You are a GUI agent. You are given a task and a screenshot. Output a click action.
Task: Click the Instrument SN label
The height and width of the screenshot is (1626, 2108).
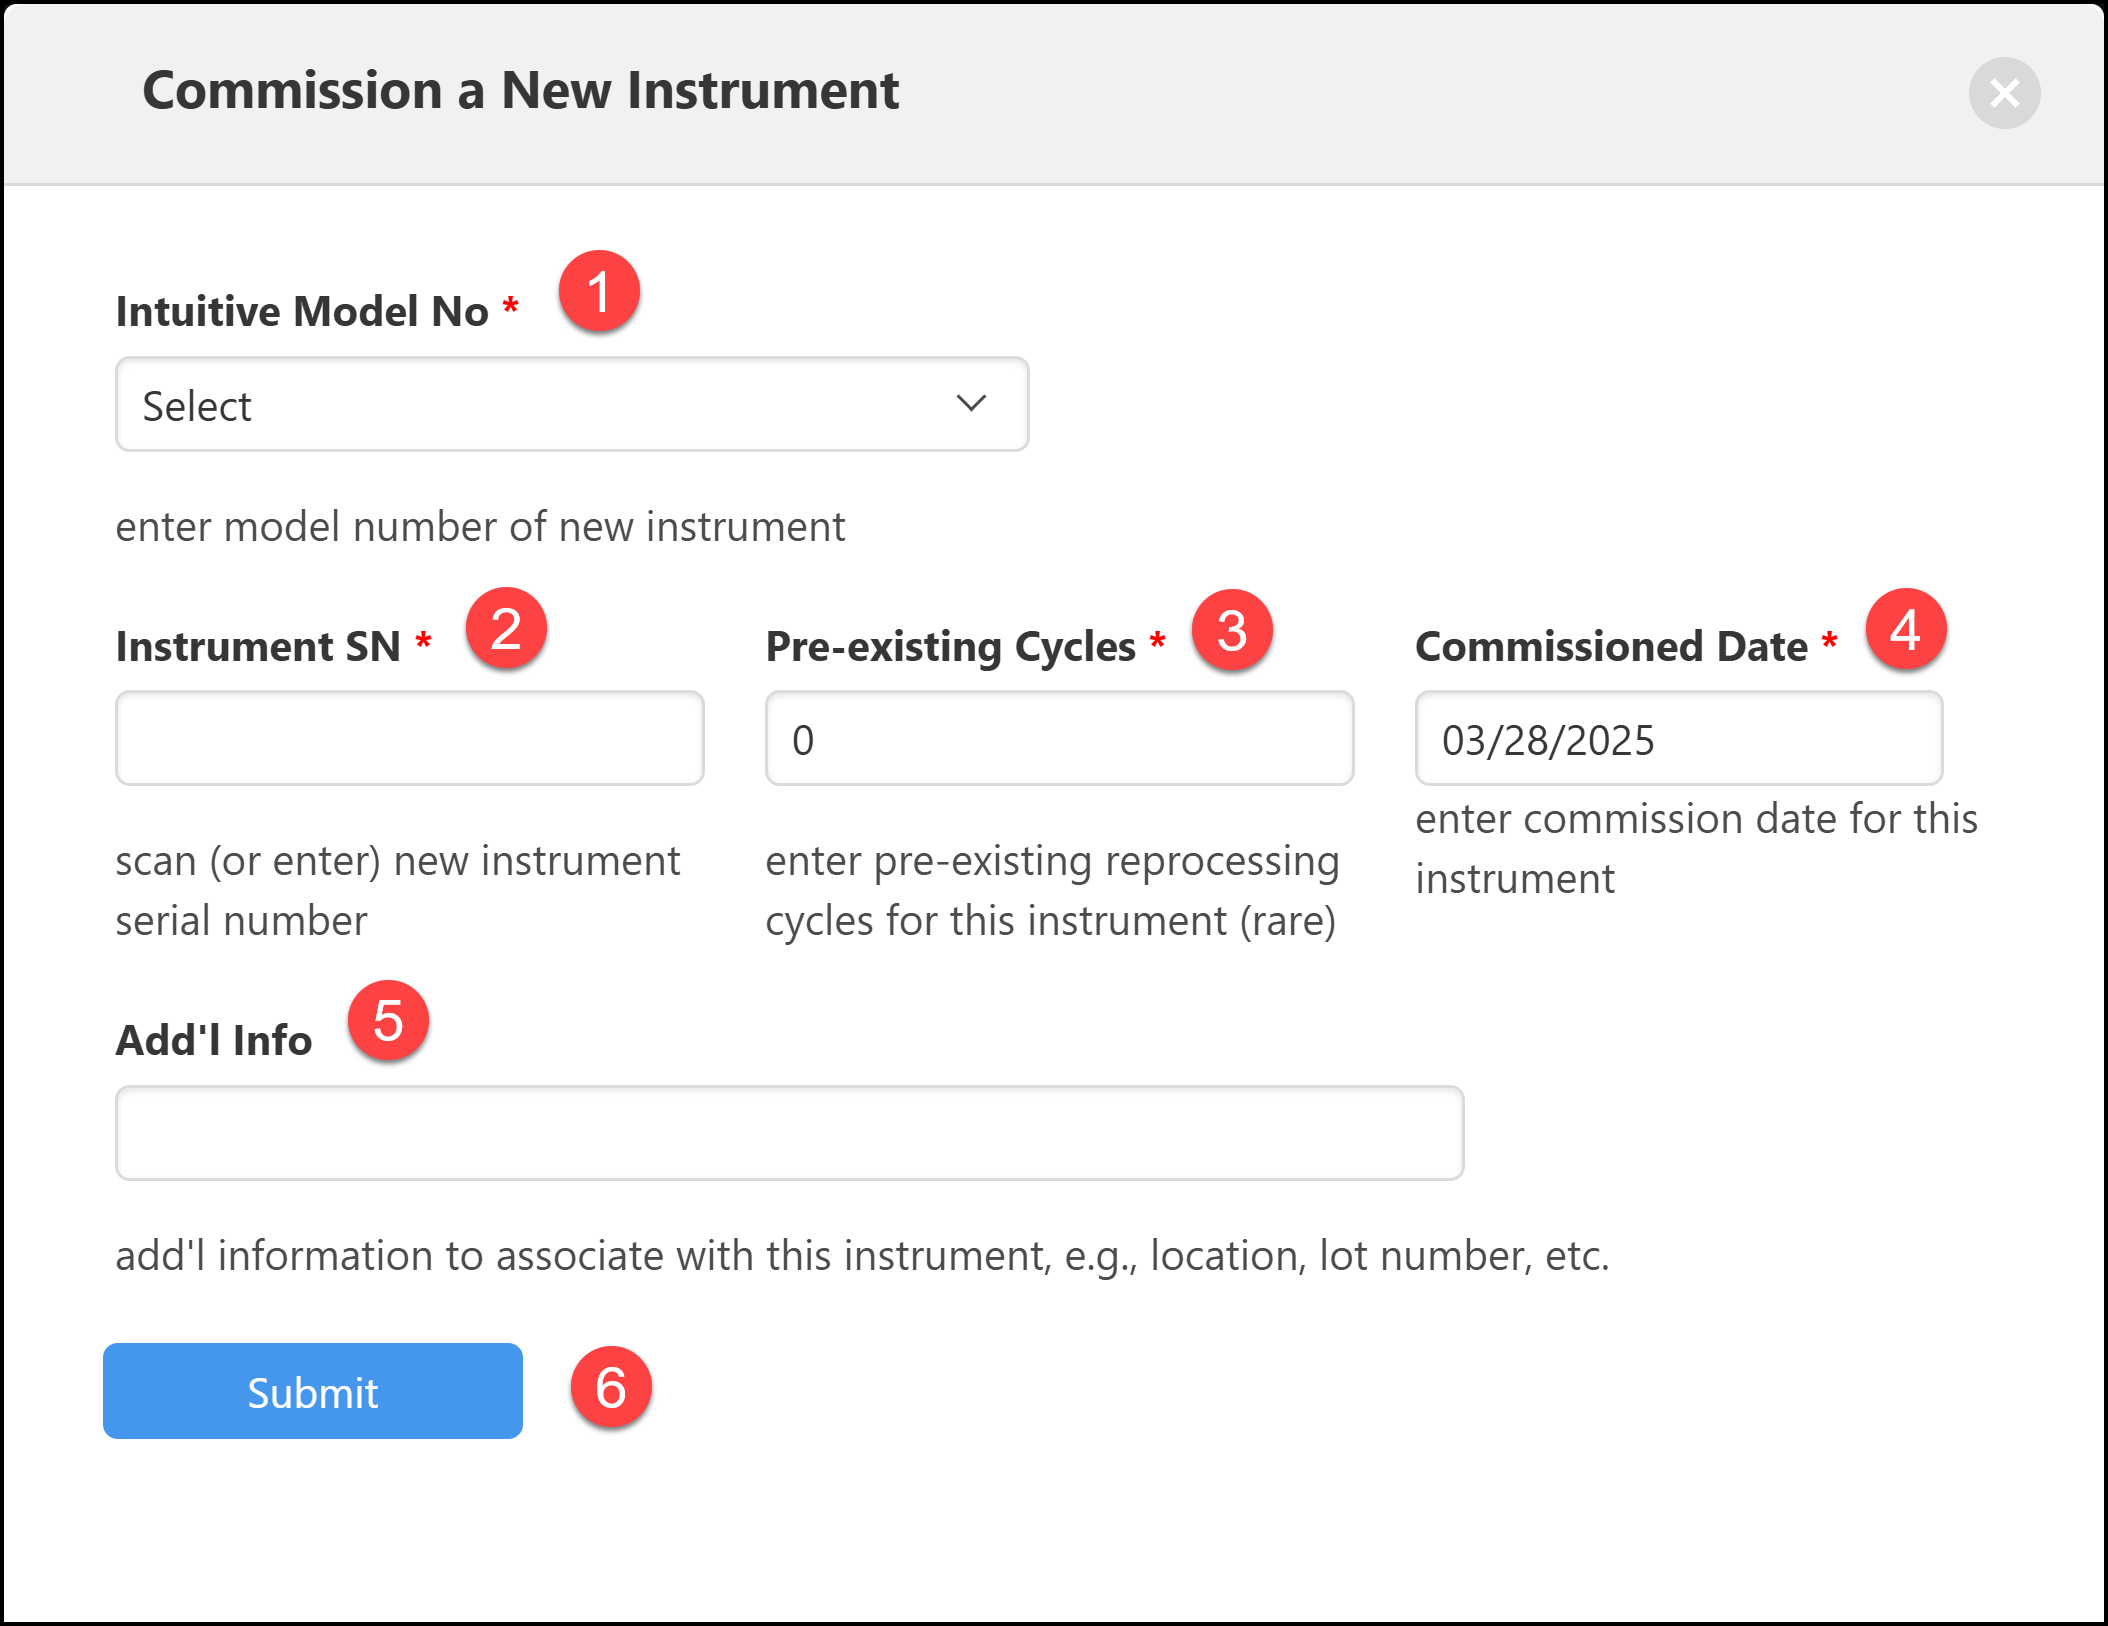point(258,647)
